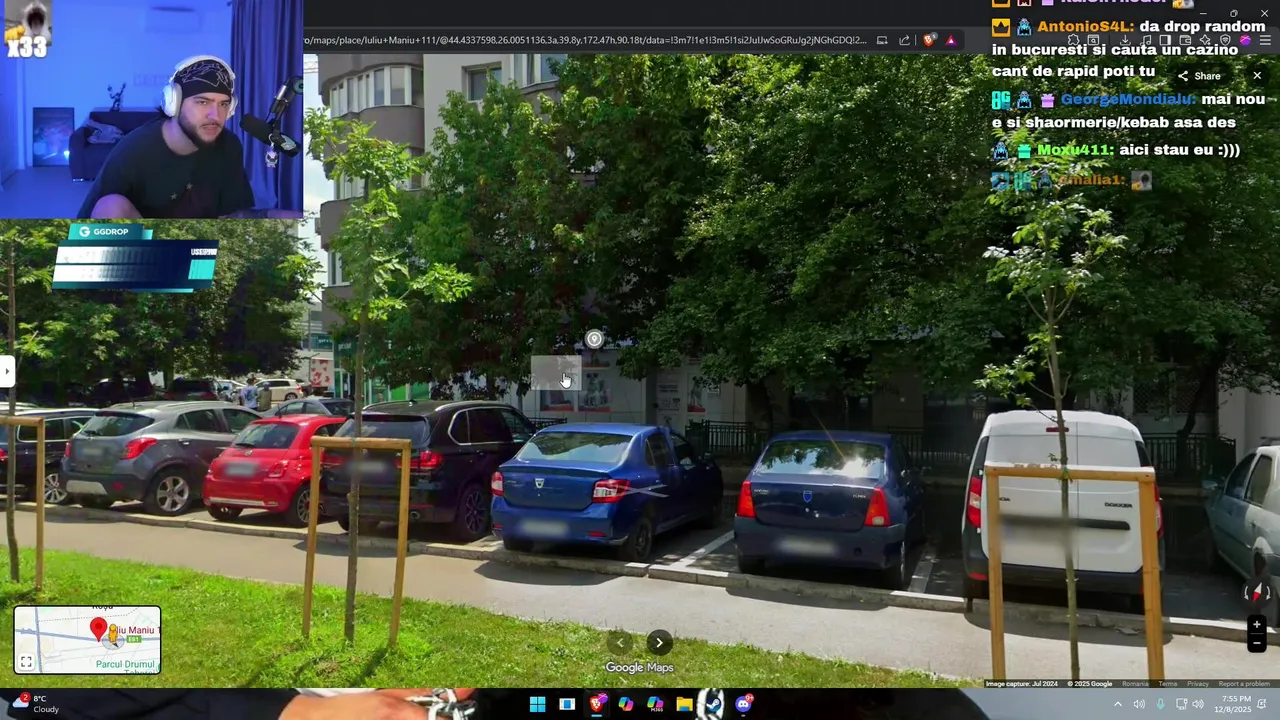This screenshot has height=720, width=1280.
Task: Click Report a problem link
Action: [1244, 684]
